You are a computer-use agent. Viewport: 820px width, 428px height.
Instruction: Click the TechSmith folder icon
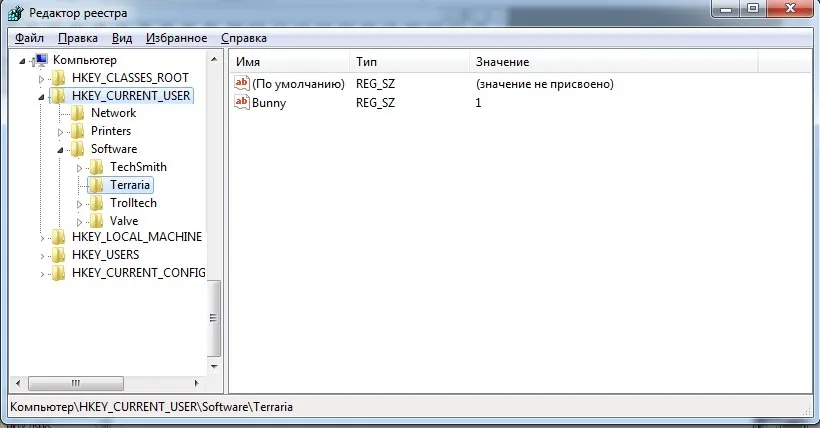pyautogui.click(x=97, y=167)
